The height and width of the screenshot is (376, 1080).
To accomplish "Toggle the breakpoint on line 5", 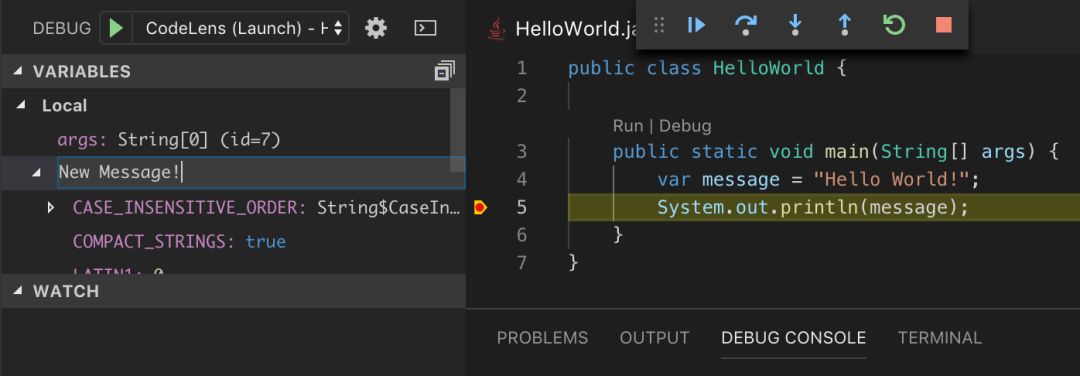I will 481,207.
